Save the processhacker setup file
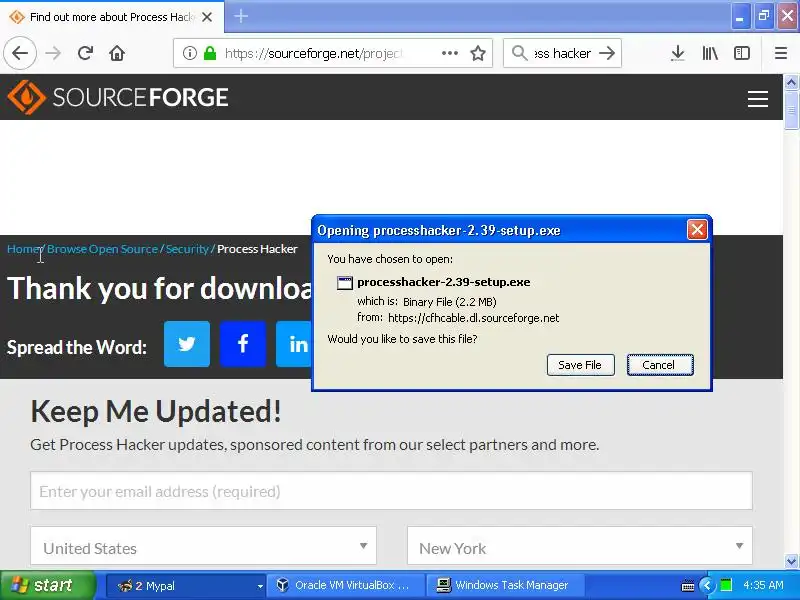This screenshot has width=800, height=600. pyautogui.click(x=581, y=365)
